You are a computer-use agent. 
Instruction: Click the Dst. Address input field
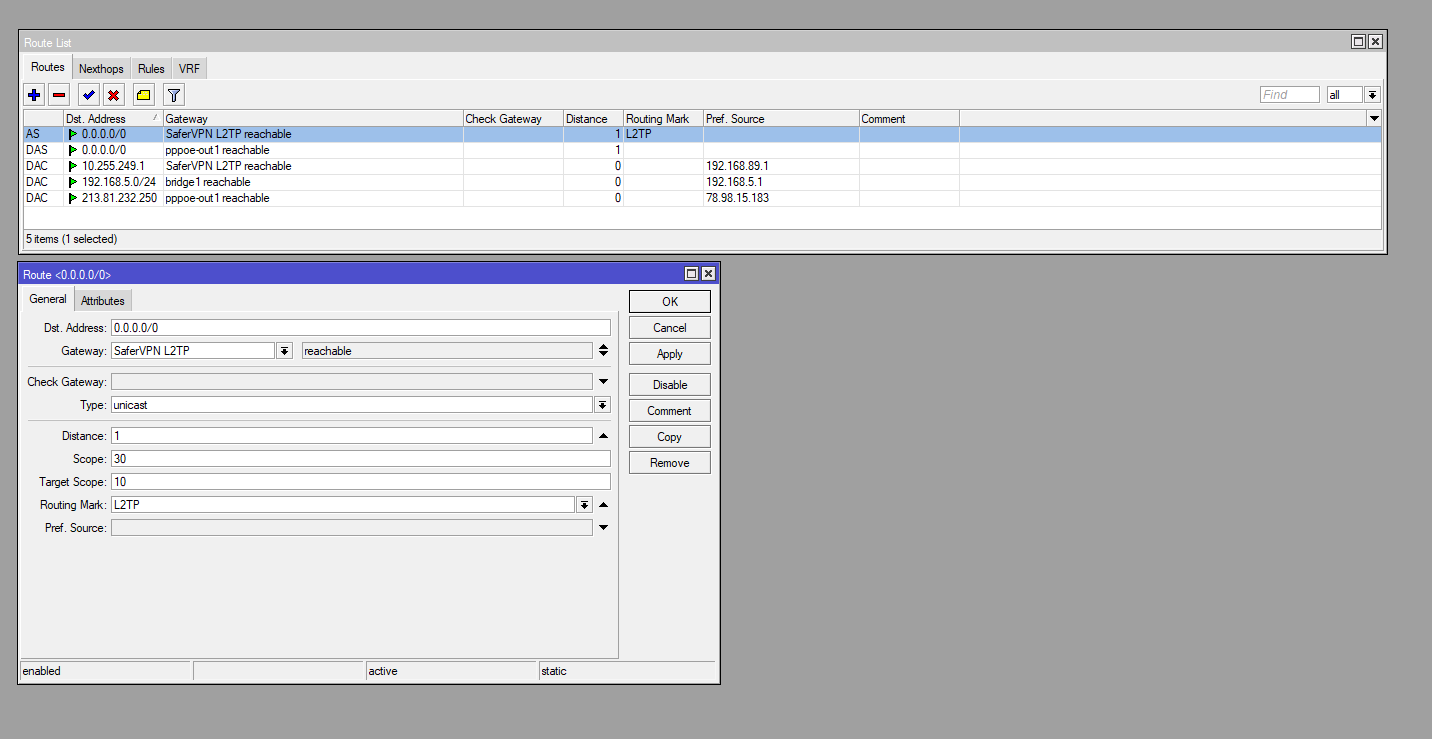click(x=360, y=327)
